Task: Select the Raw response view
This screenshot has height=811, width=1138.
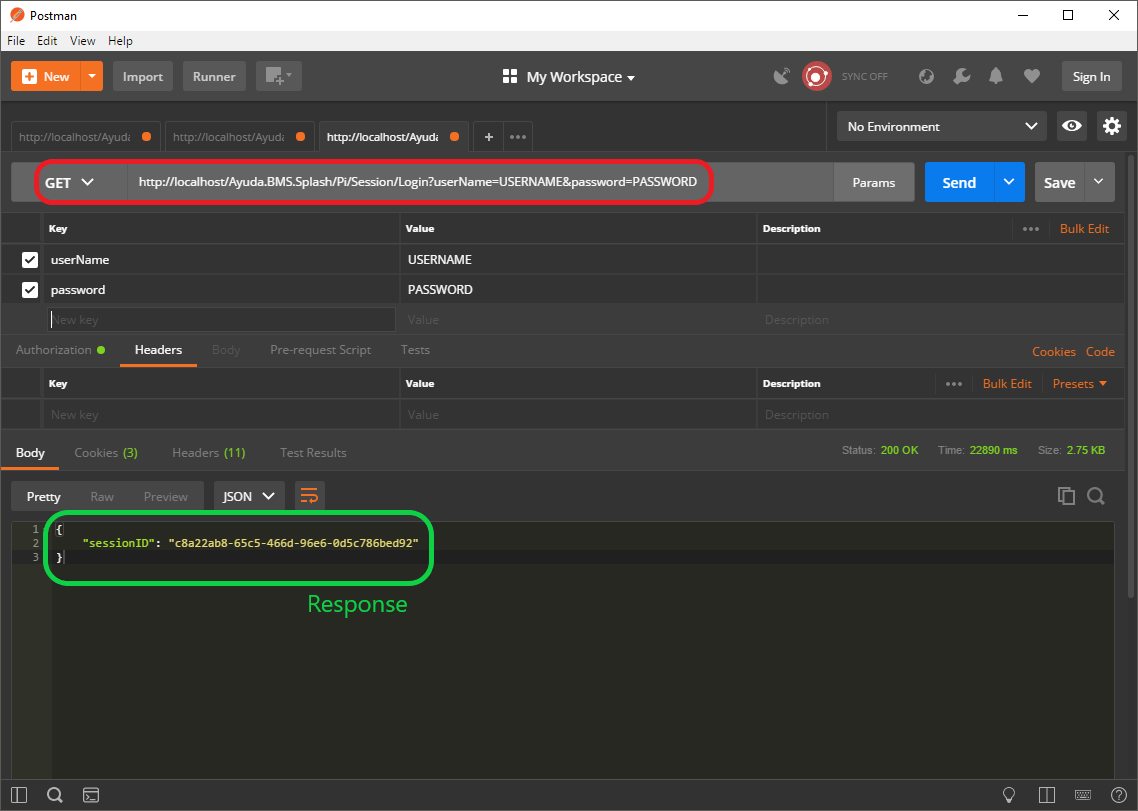Action: 102,497
